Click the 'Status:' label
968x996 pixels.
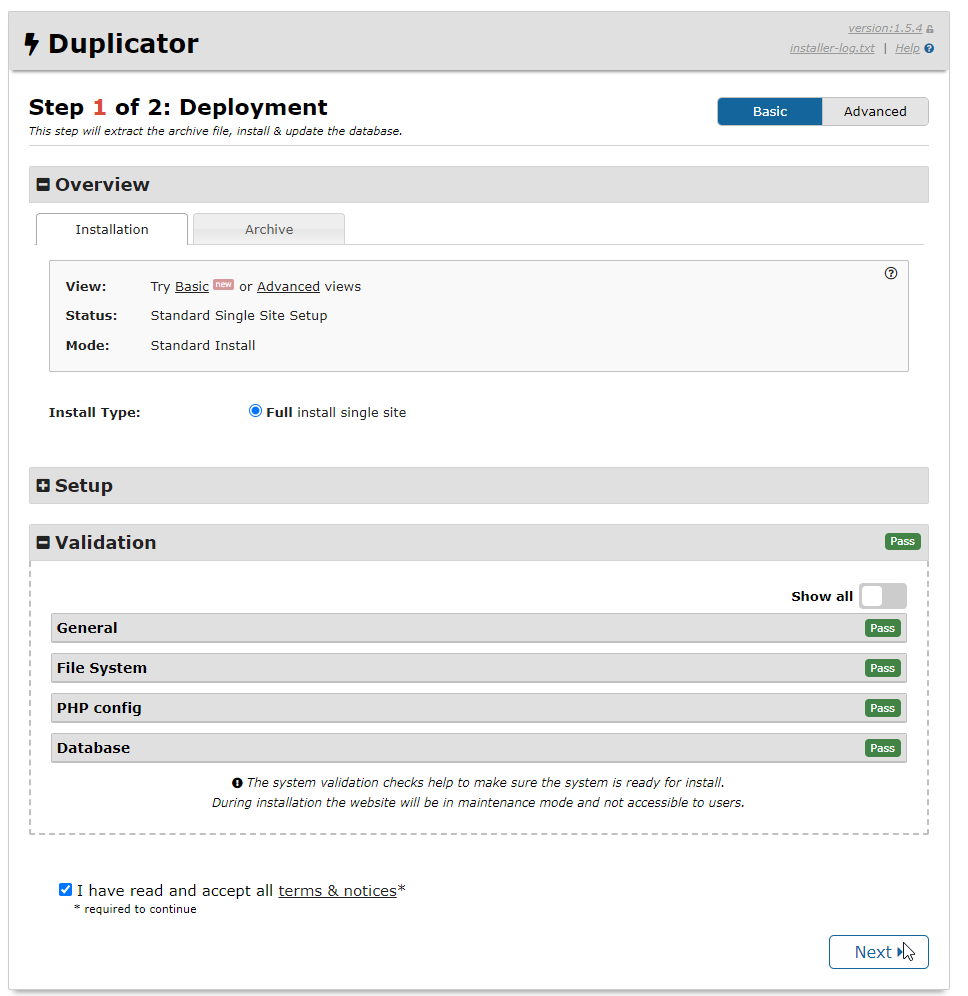tap(91, 316)
